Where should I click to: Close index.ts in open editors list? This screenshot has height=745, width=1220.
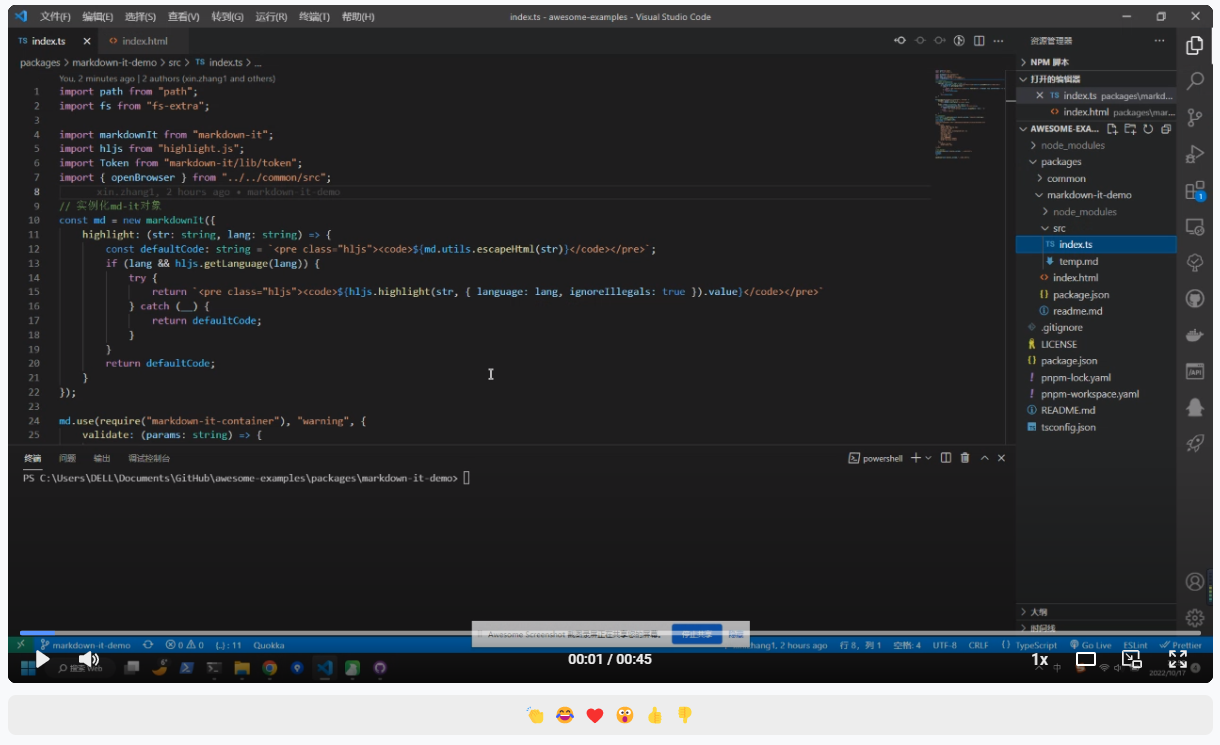(1039, 96)
